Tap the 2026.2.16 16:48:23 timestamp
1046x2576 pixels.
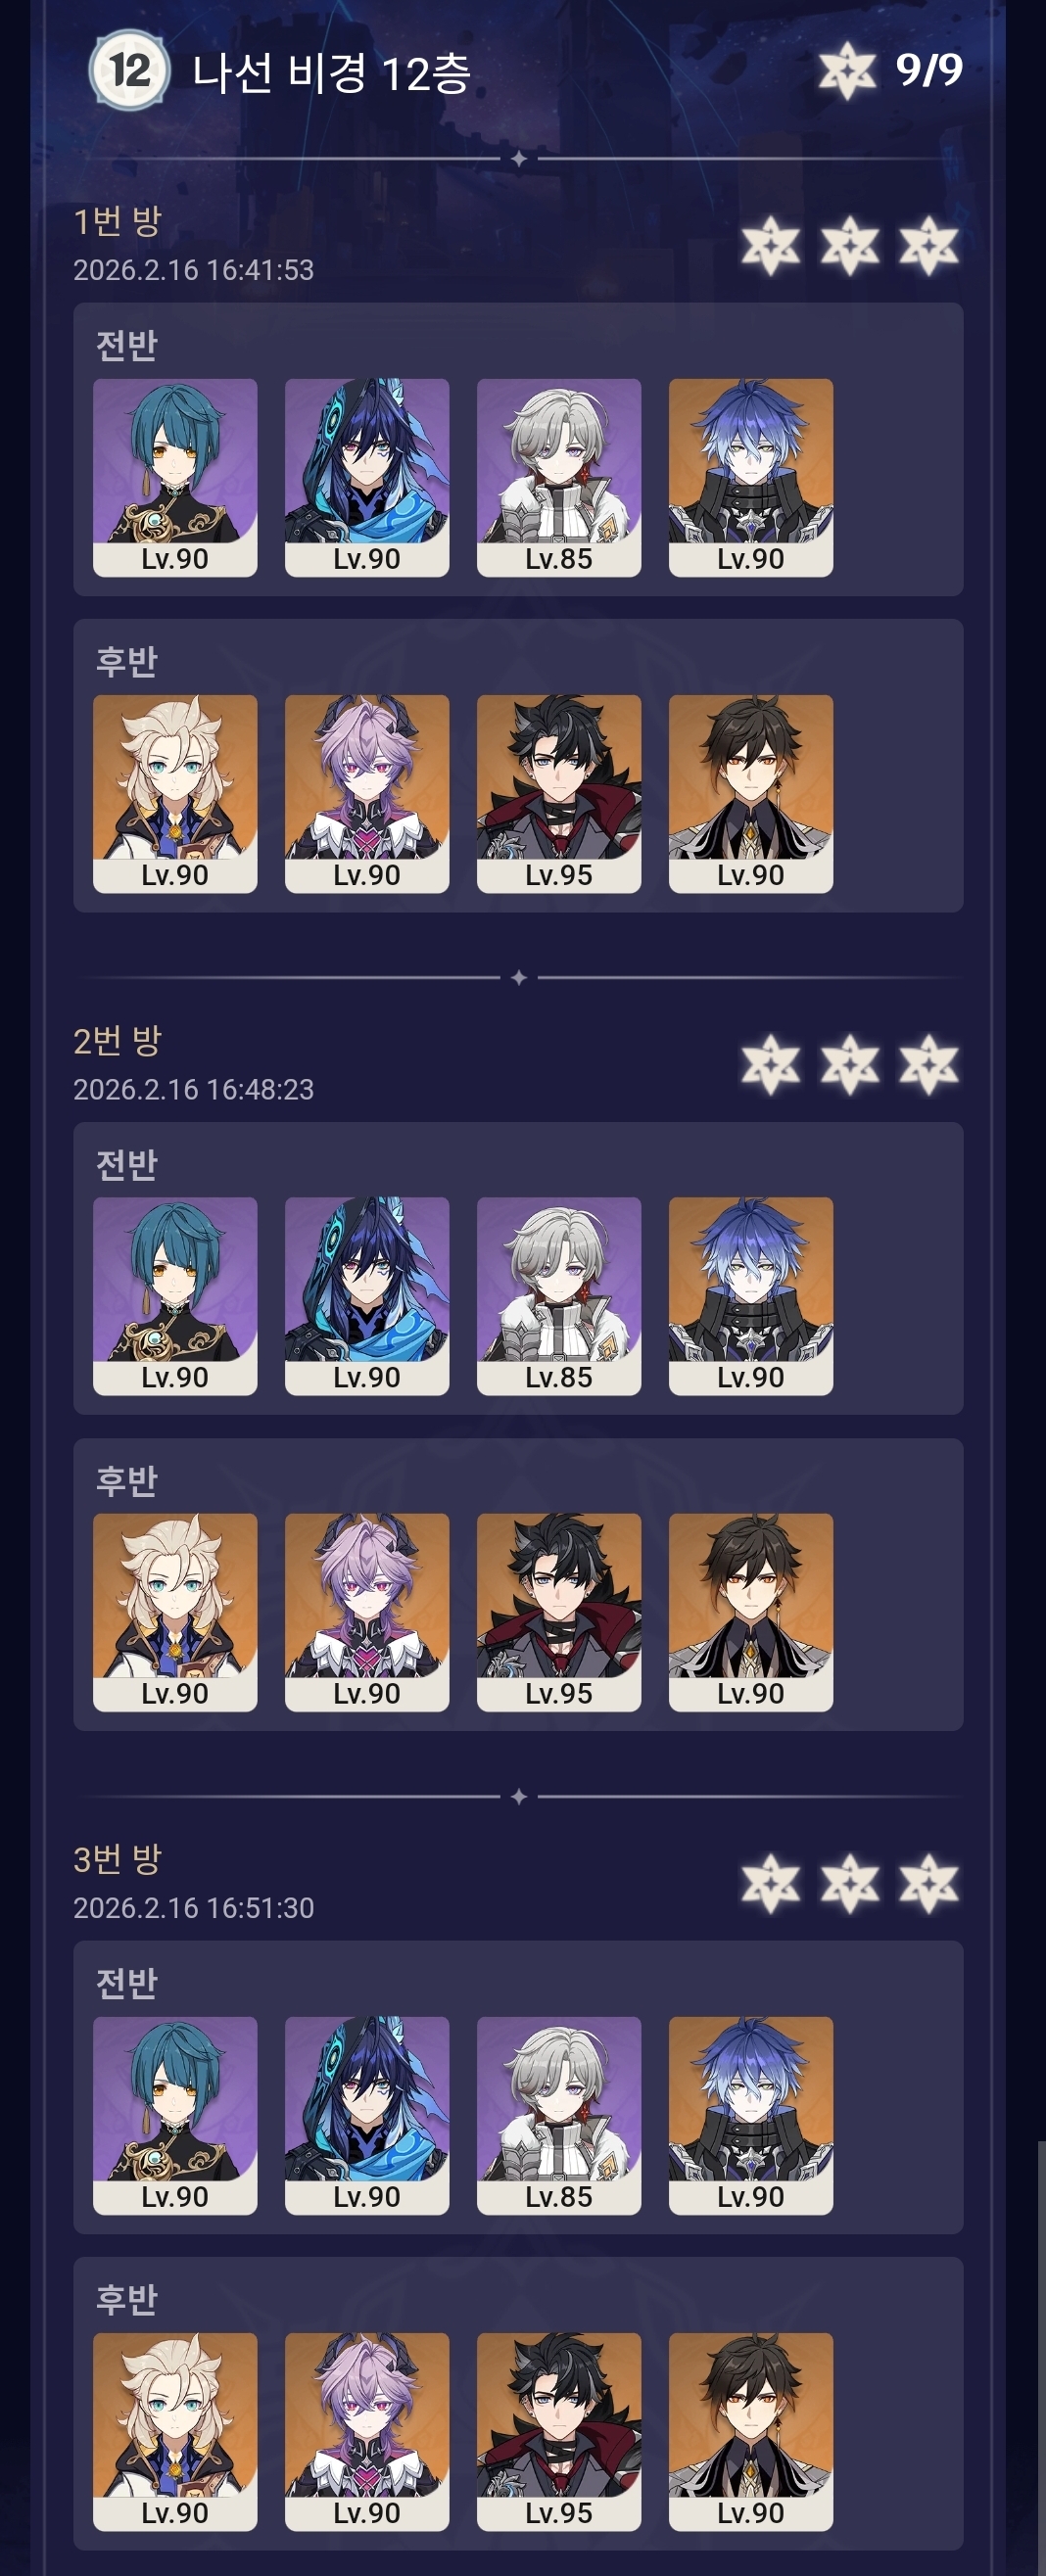pyautogui.click(x=193, y=1089)
